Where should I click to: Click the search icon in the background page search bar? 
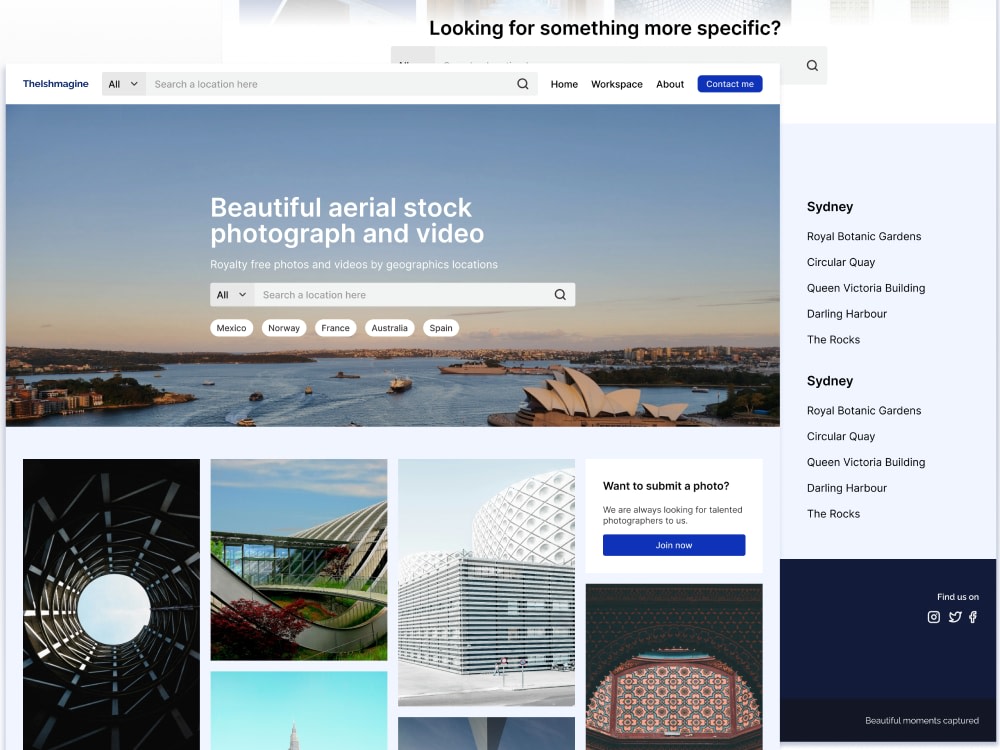812,65
